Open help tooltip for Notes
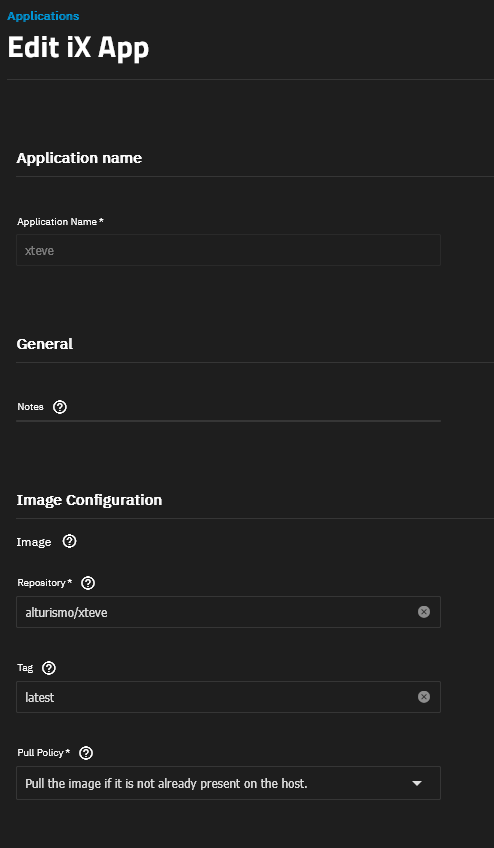Image resolution: width=494 pixels, height=848 pixels. [60, 407]
